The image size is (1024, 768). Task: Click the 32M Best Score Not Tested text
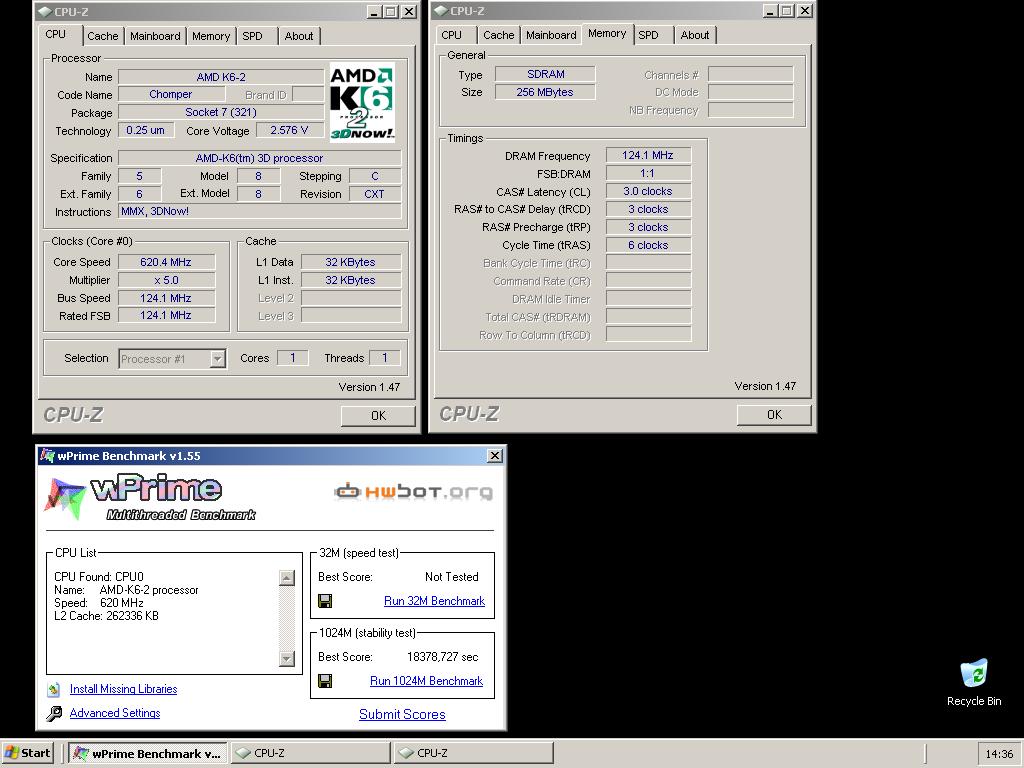(451, 577)
